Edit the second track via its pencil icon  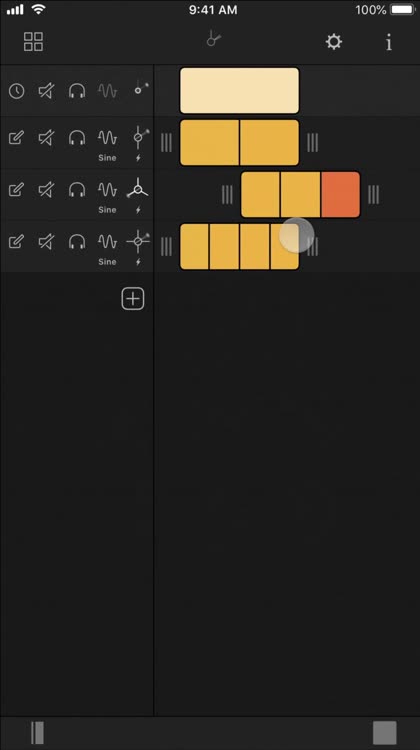pos(16,139)
